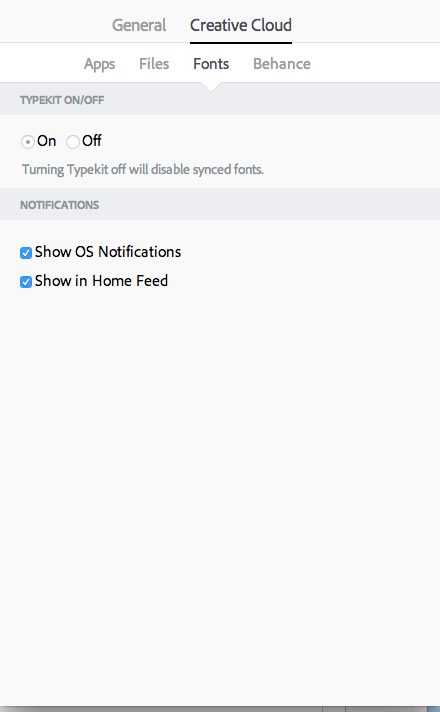
Task: Go to the Files sub-tab
Action: 154,64
